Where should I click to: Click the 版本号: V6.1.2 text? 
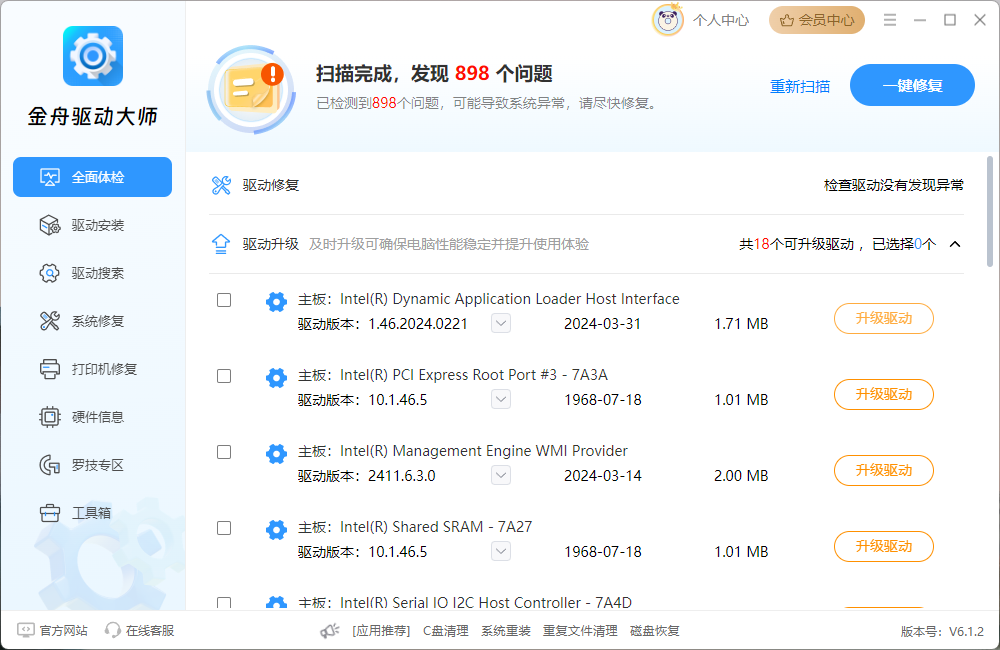coord(942,632)
